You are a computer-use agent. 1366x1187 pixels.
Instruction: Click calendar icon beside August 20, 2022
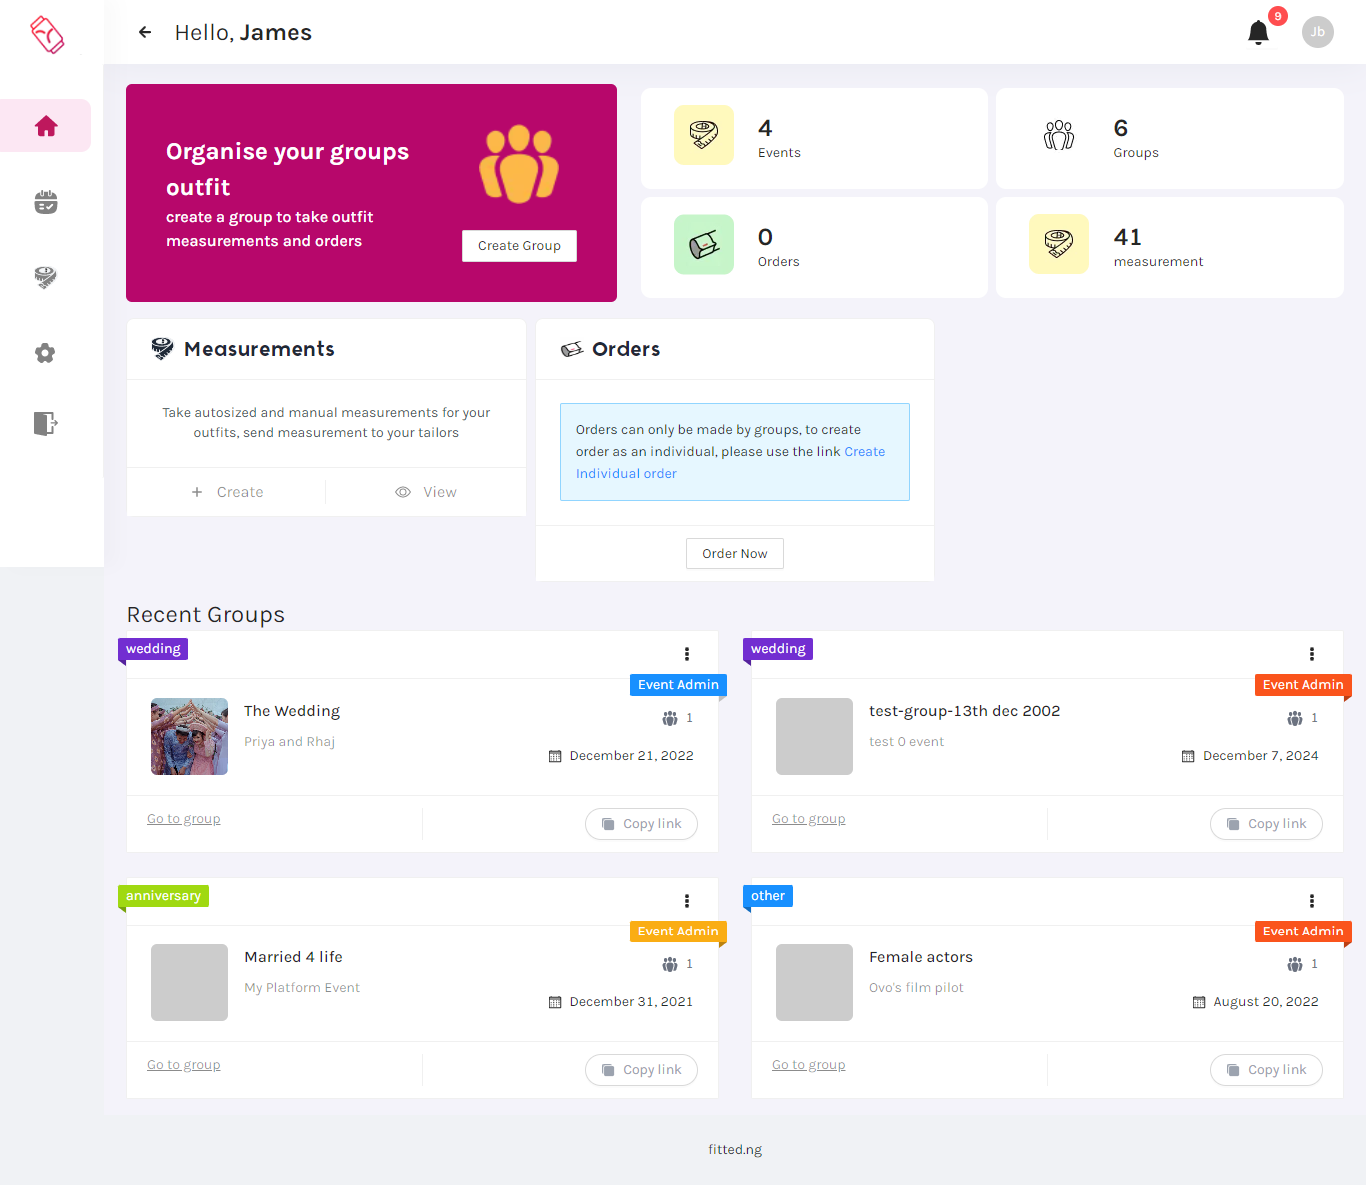[1199, 1002]
